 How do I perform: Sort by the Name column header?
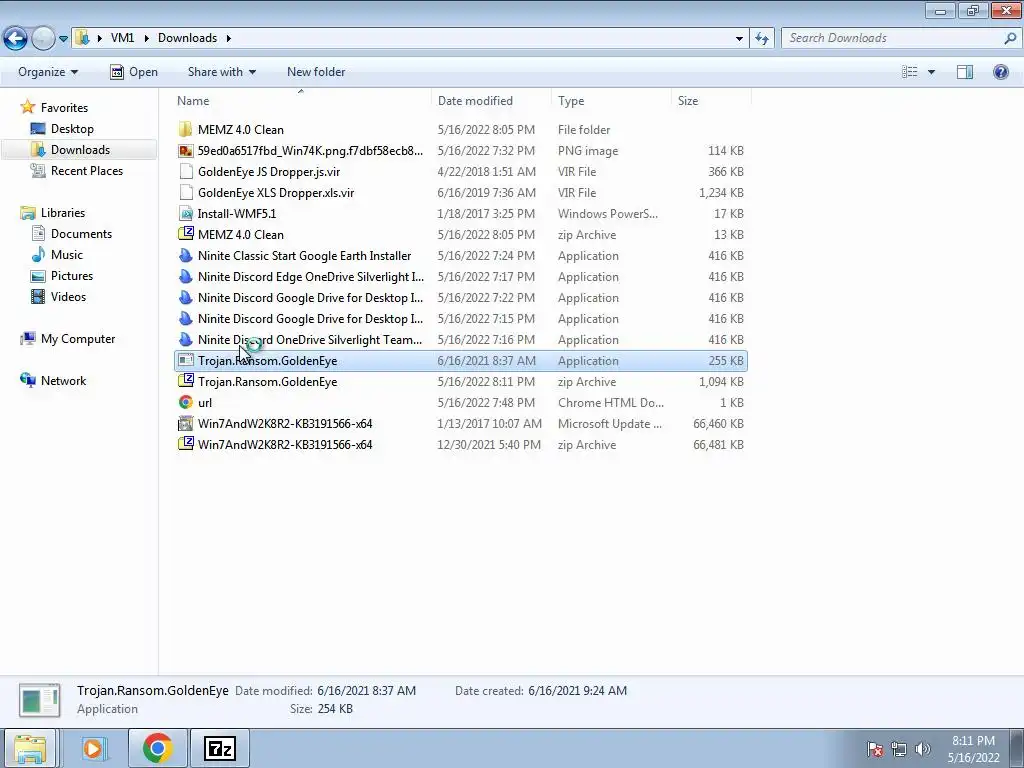(193, 101)
